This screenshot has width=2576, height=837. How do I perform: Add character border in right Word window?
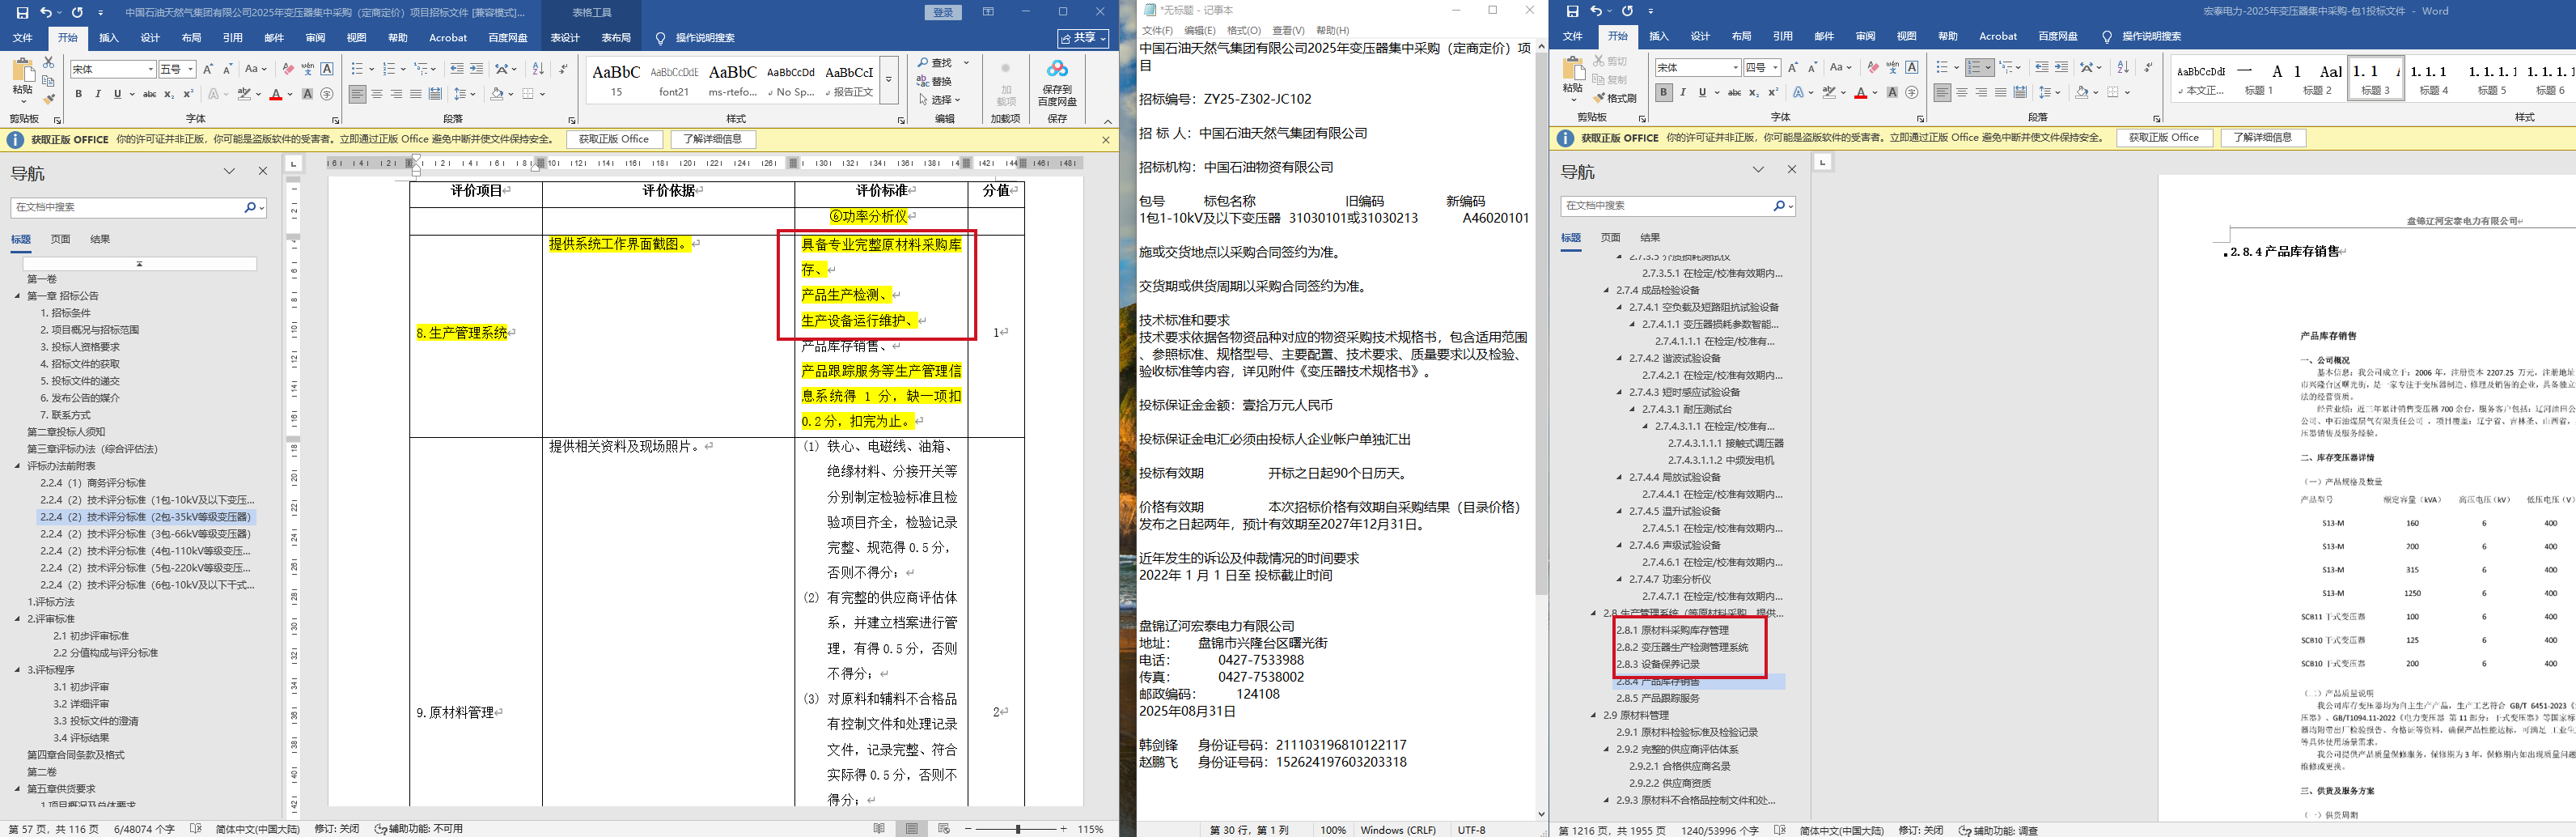(1912, 67)
